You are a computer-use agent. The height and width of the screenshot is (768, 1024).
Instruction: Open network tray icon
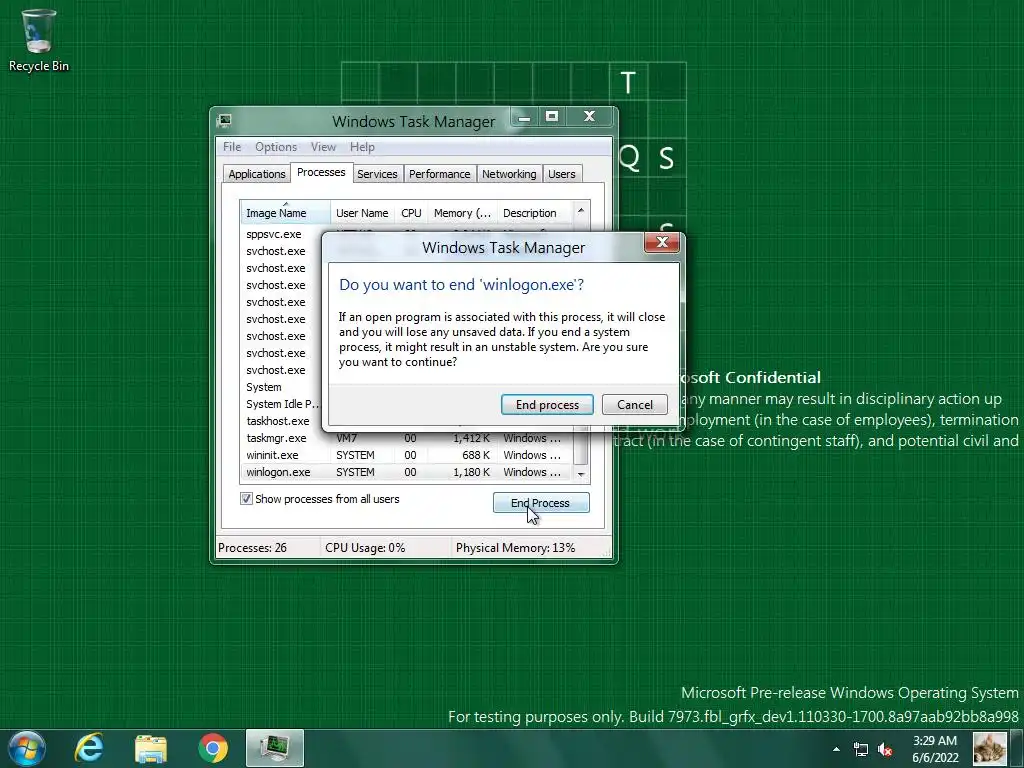[x=861, y=749]
